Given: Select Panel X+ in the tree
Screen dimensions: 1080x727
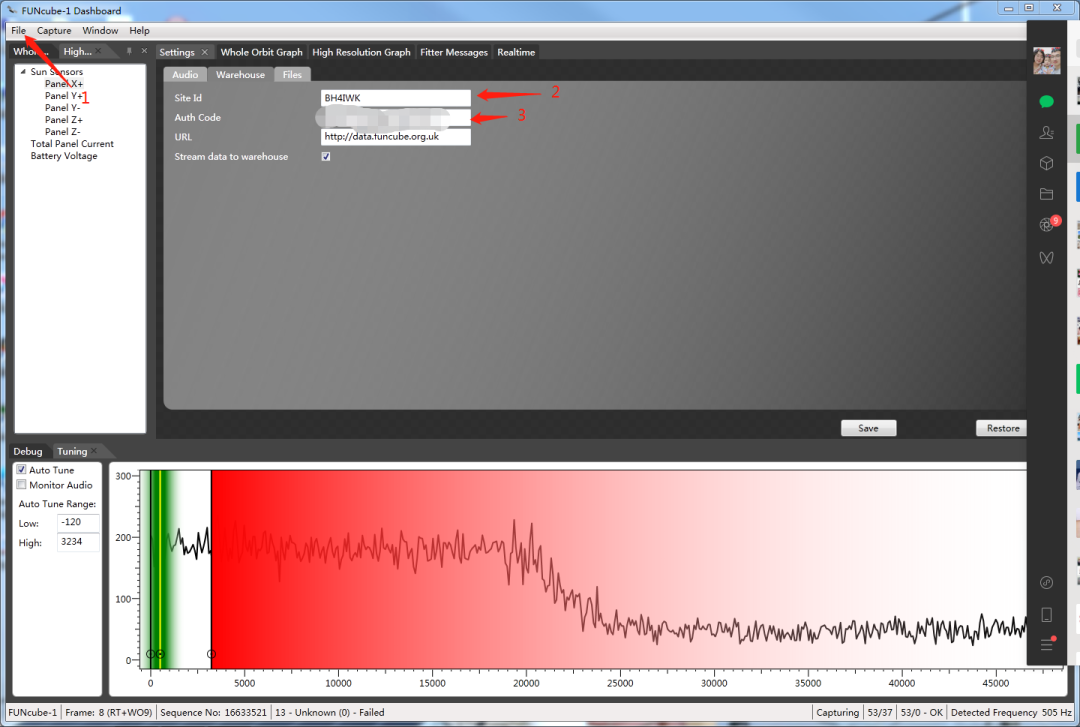Looking at the screenshot, I should tap(64, 84).
